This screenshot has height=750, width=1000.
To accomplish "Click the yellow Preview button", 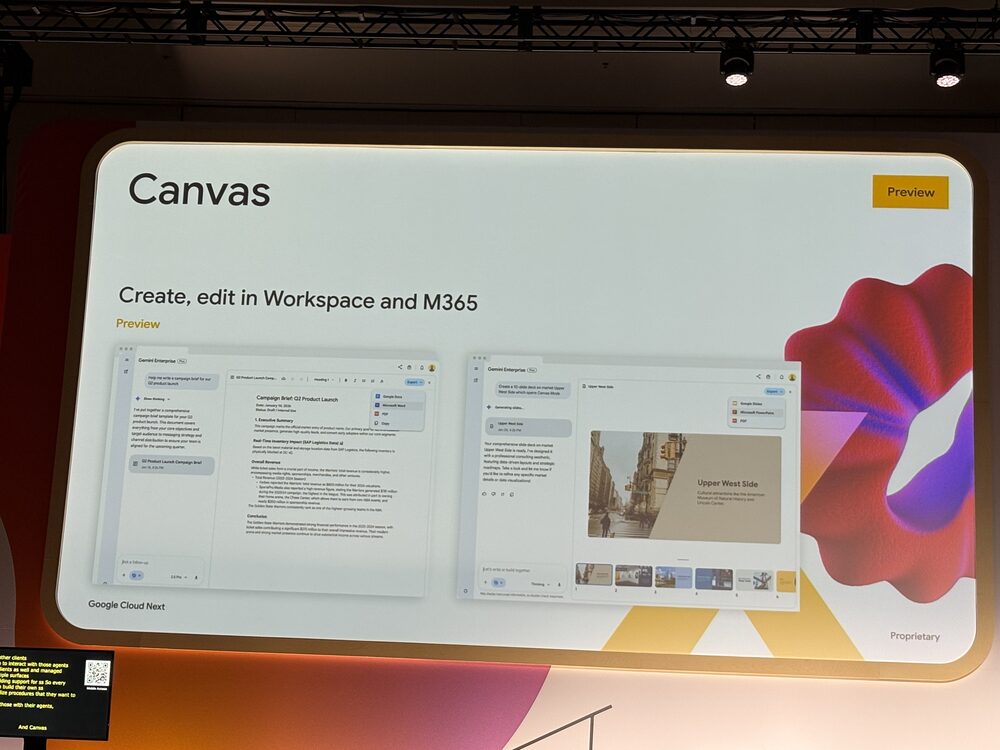I will (910, 192).
